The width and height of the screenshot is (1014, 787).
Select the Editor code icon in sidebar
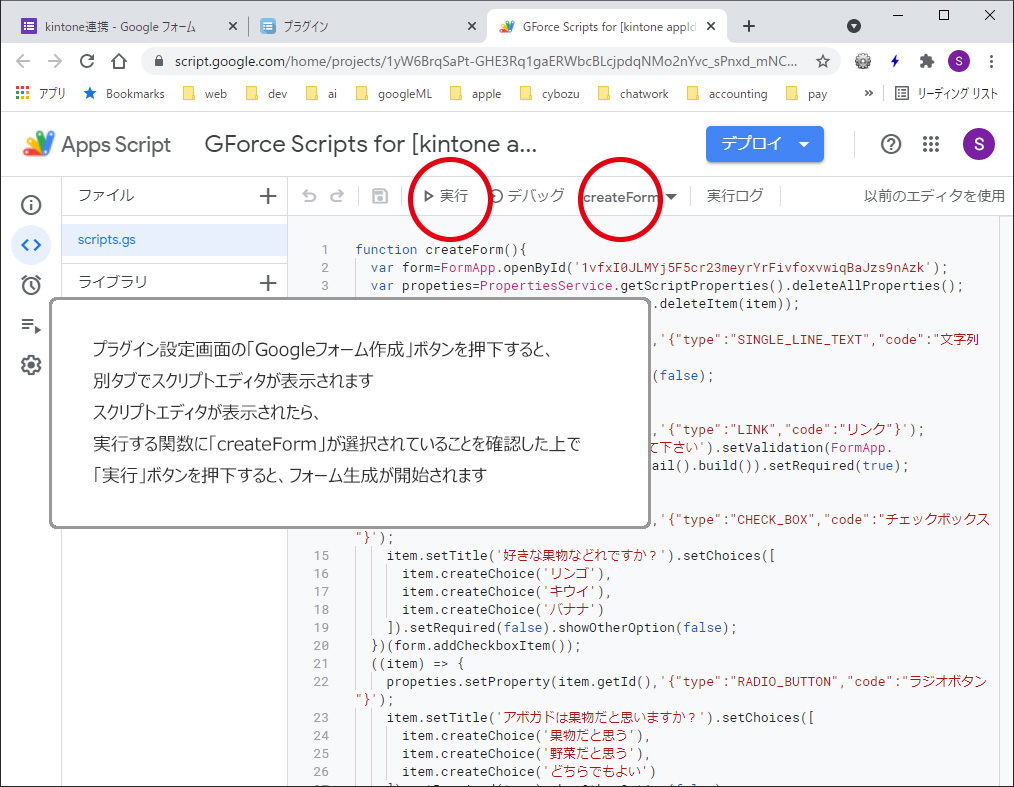[31, 245]
